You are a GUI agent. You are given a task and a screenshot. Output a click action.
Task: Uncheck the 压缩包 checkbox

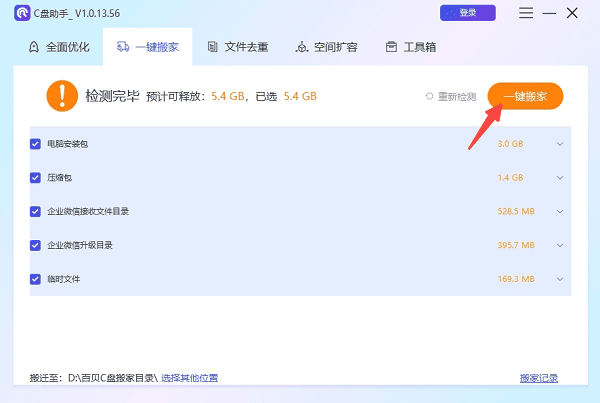coord(35,178)
